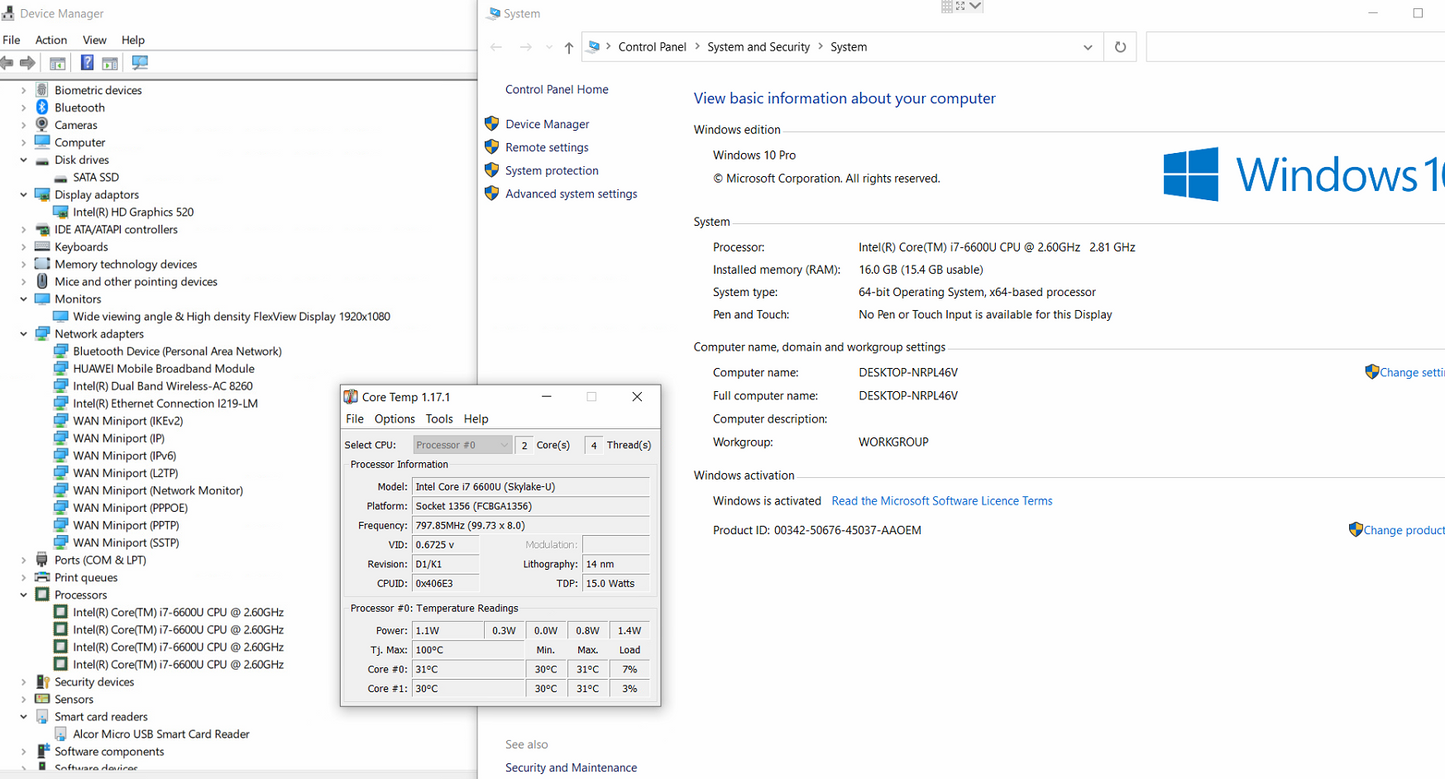Click the Core Temp title bar app icon

(x=351, y=397)
